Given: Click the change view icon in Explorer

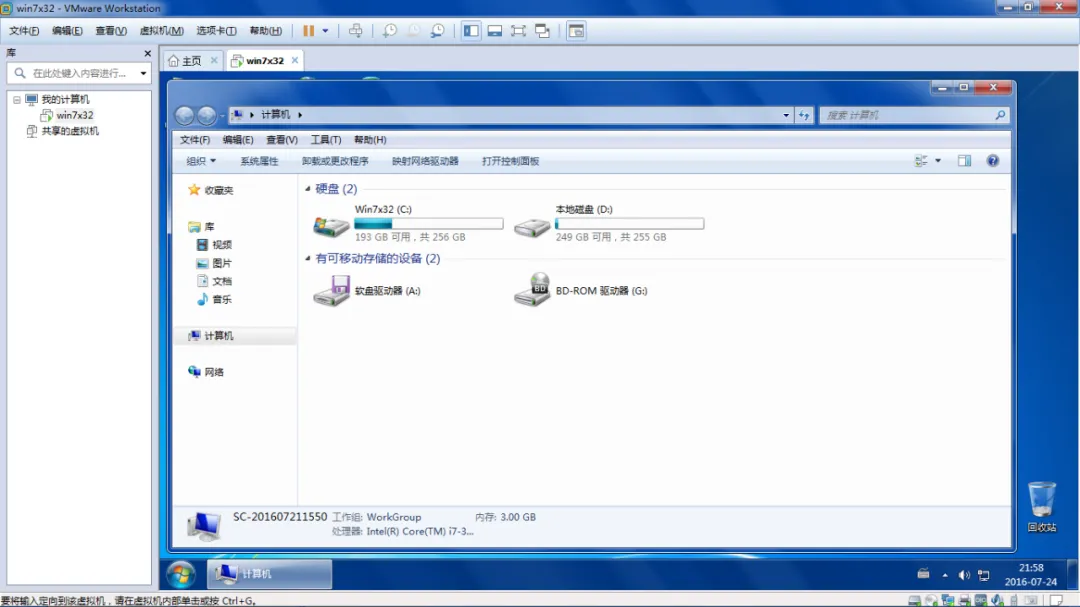Looking at the screenshot, I should click(x=921, y=161).
